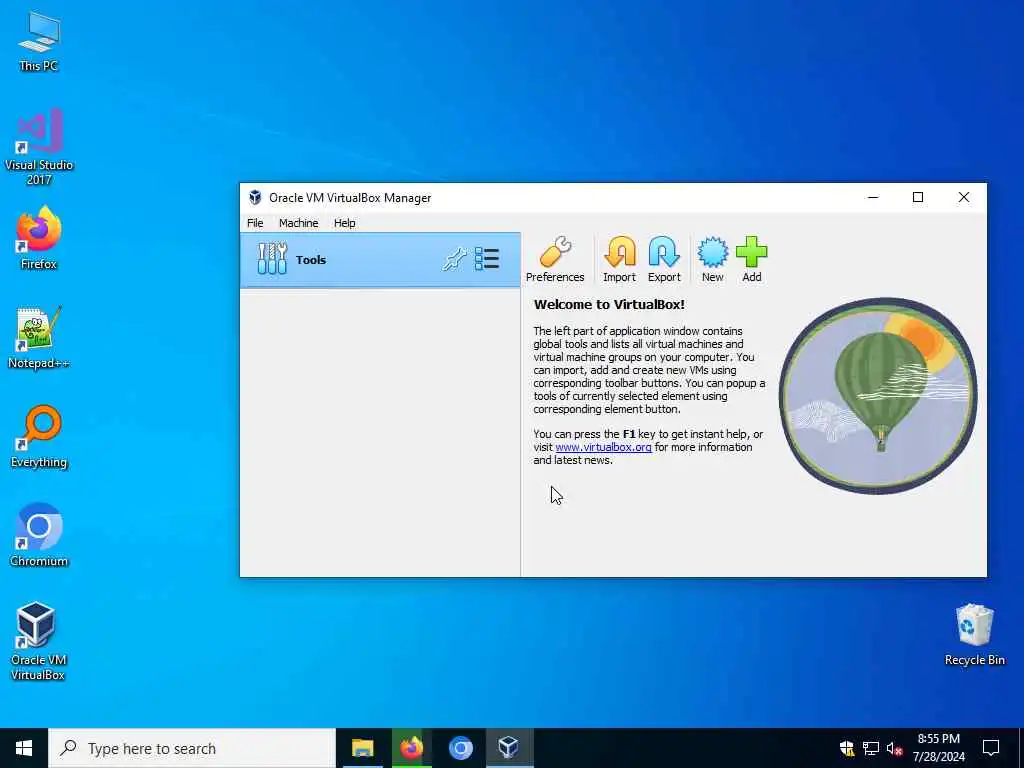This screenshot has height=768, width=1024.
Task: Select Visual Studio 2017 desktop shortcut
Action: click(39, 147)
